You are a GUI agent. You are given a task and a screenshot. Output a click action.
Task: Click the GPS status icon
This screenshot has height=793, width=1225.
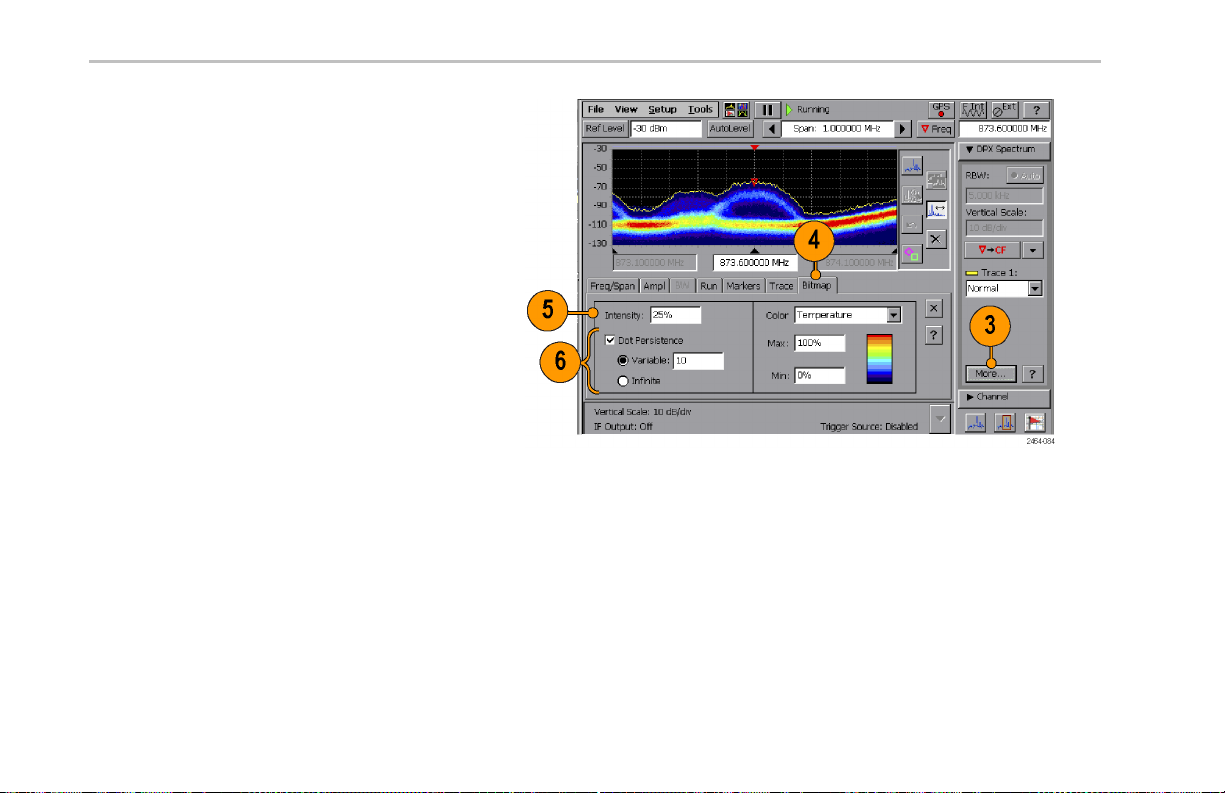coord(940,109)
